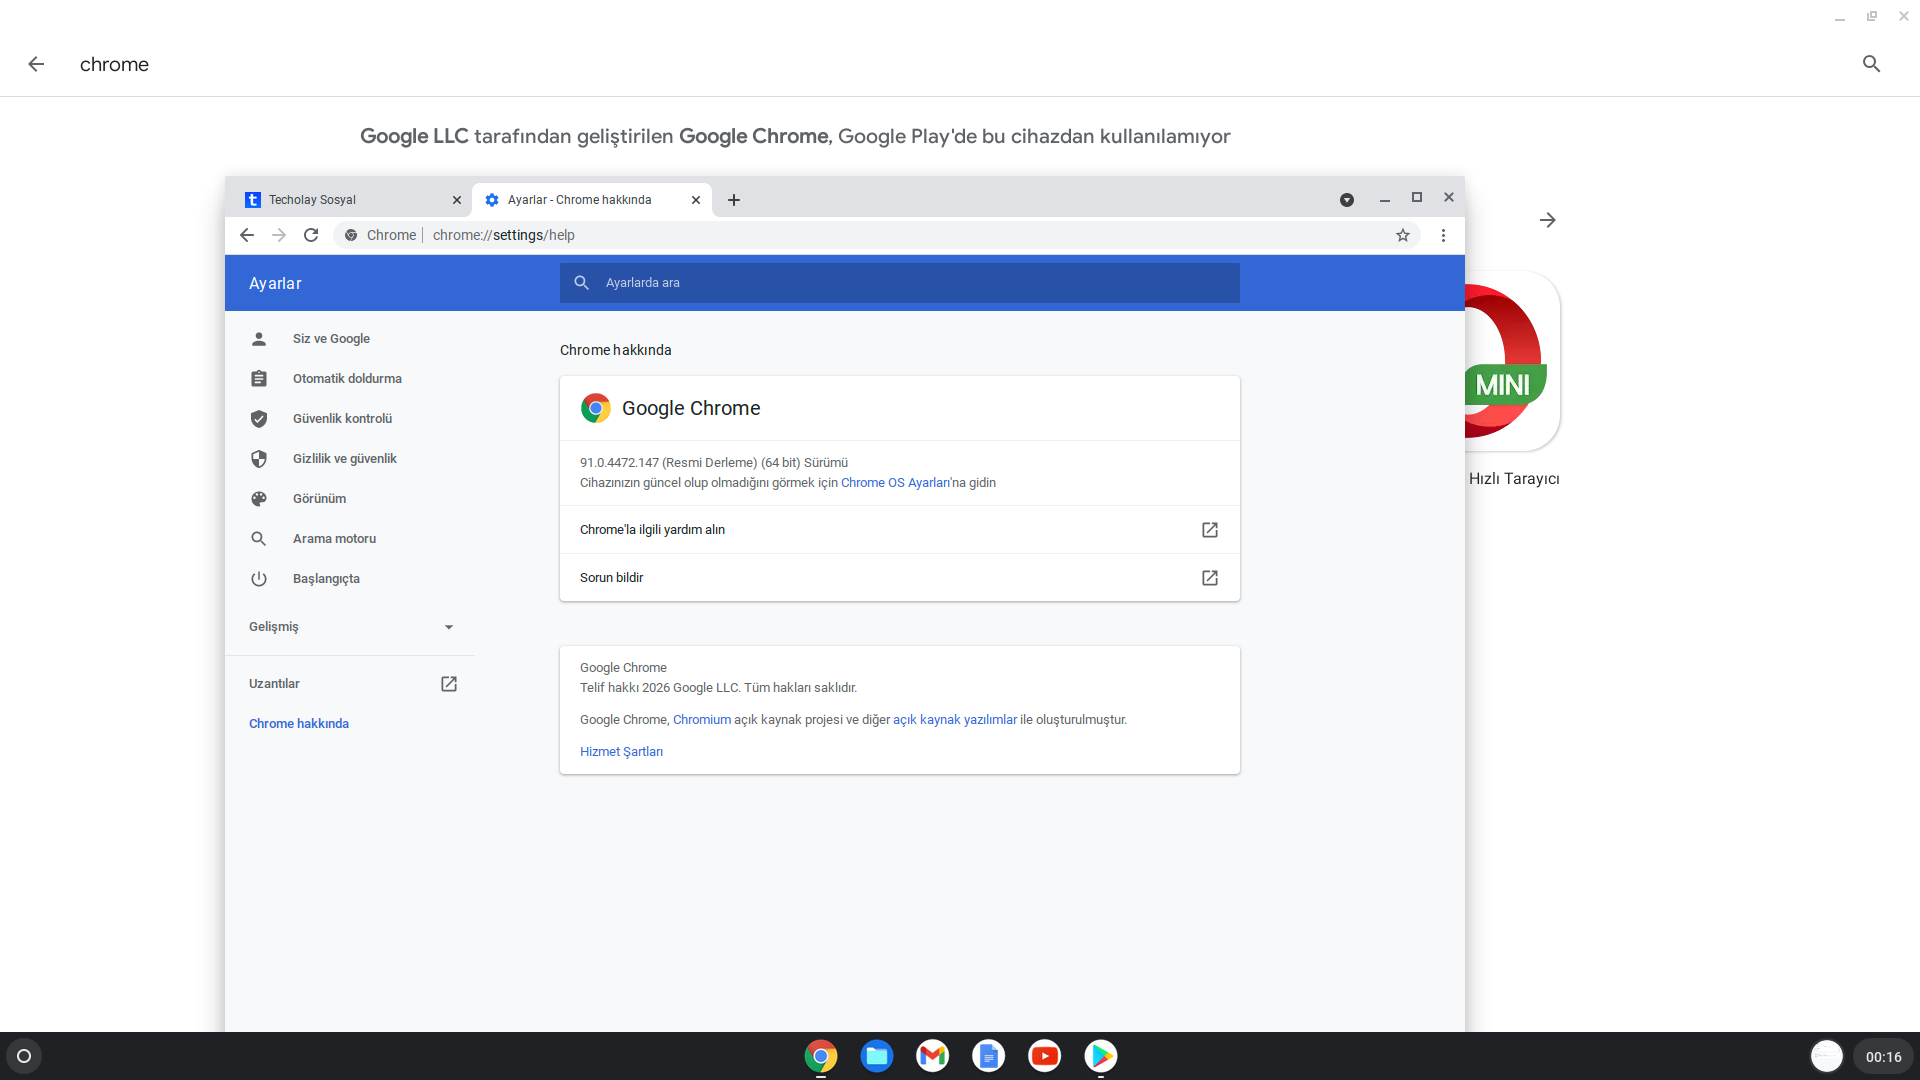Open Hizmet Şartları link

[x=621, y=752]
